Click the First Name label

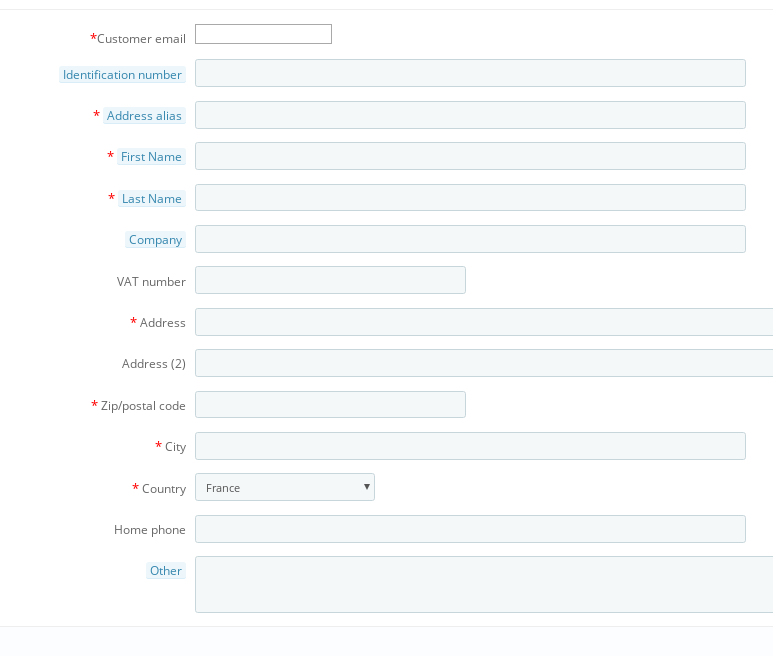[x=151, y=157]
